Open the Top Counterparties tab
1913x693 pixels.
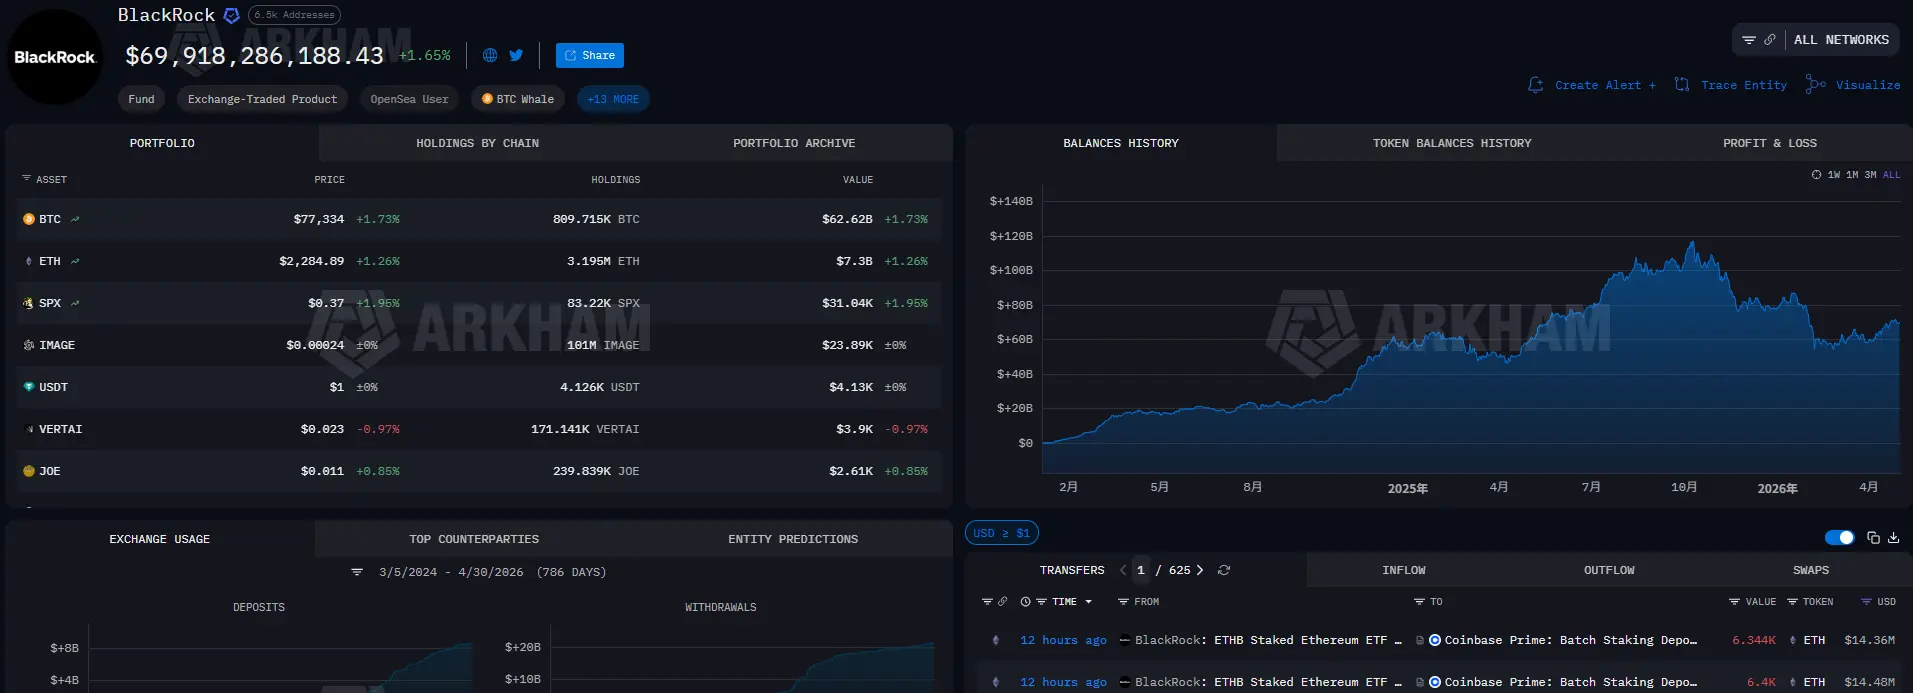tap(474, 539)
